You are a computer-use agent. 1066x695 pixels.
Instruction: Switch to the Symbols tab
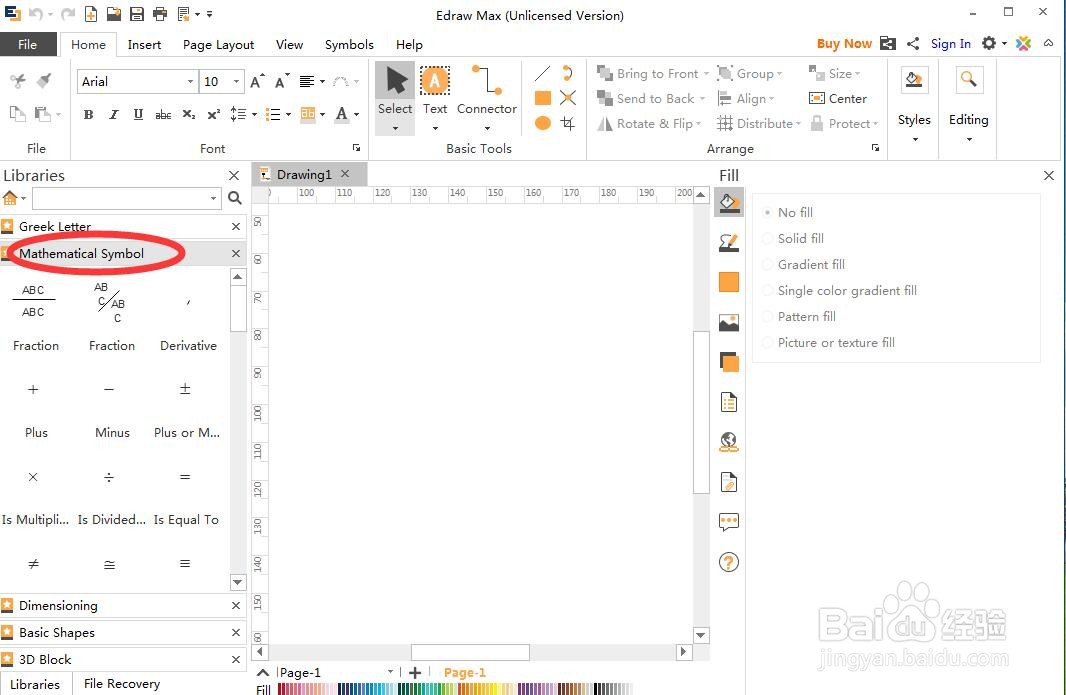coord(349,44)
